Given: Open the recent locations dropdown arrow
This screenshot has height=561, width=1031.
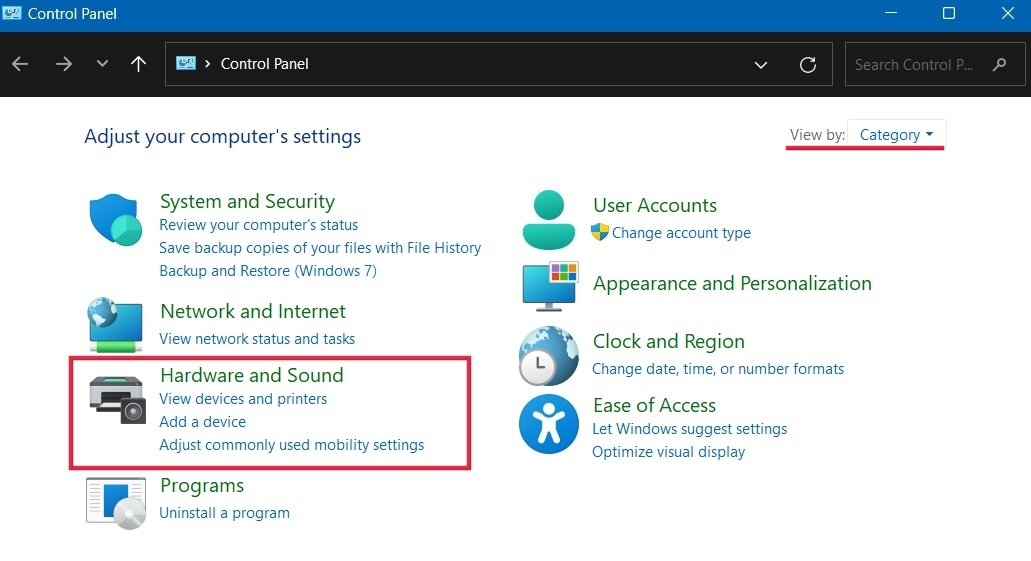Looking at the screenshot, I should [102, 64].
